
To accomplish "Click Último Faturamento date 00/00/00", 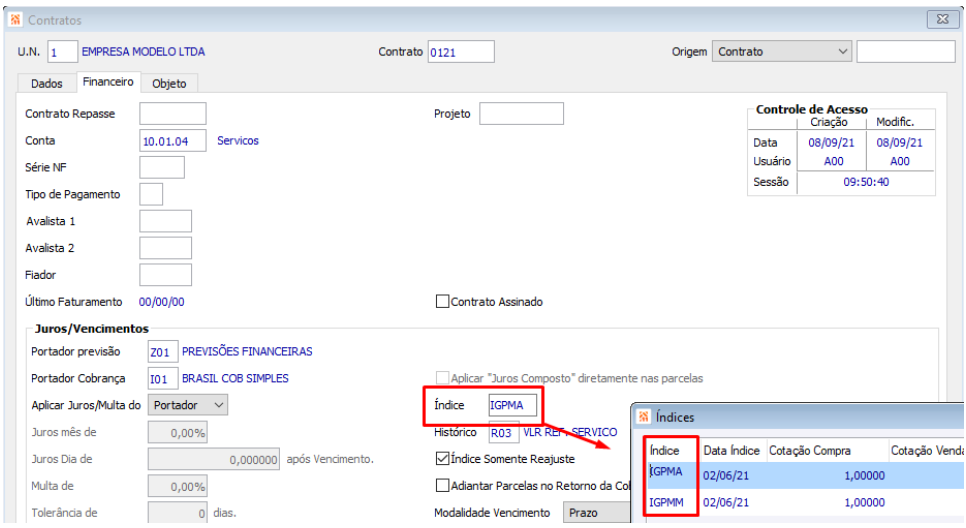I will click(161, 302).
